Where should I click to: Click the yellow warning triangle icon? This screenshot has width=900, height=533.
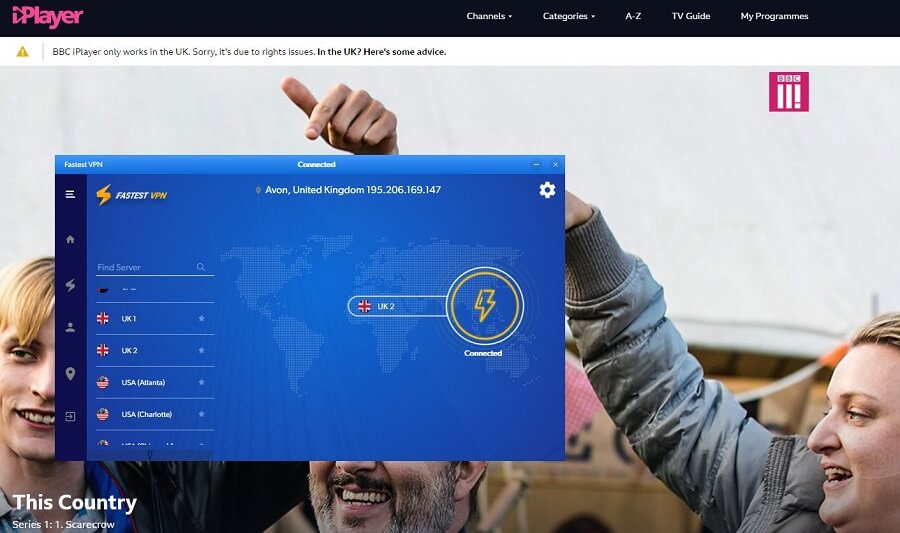point(22,52)
